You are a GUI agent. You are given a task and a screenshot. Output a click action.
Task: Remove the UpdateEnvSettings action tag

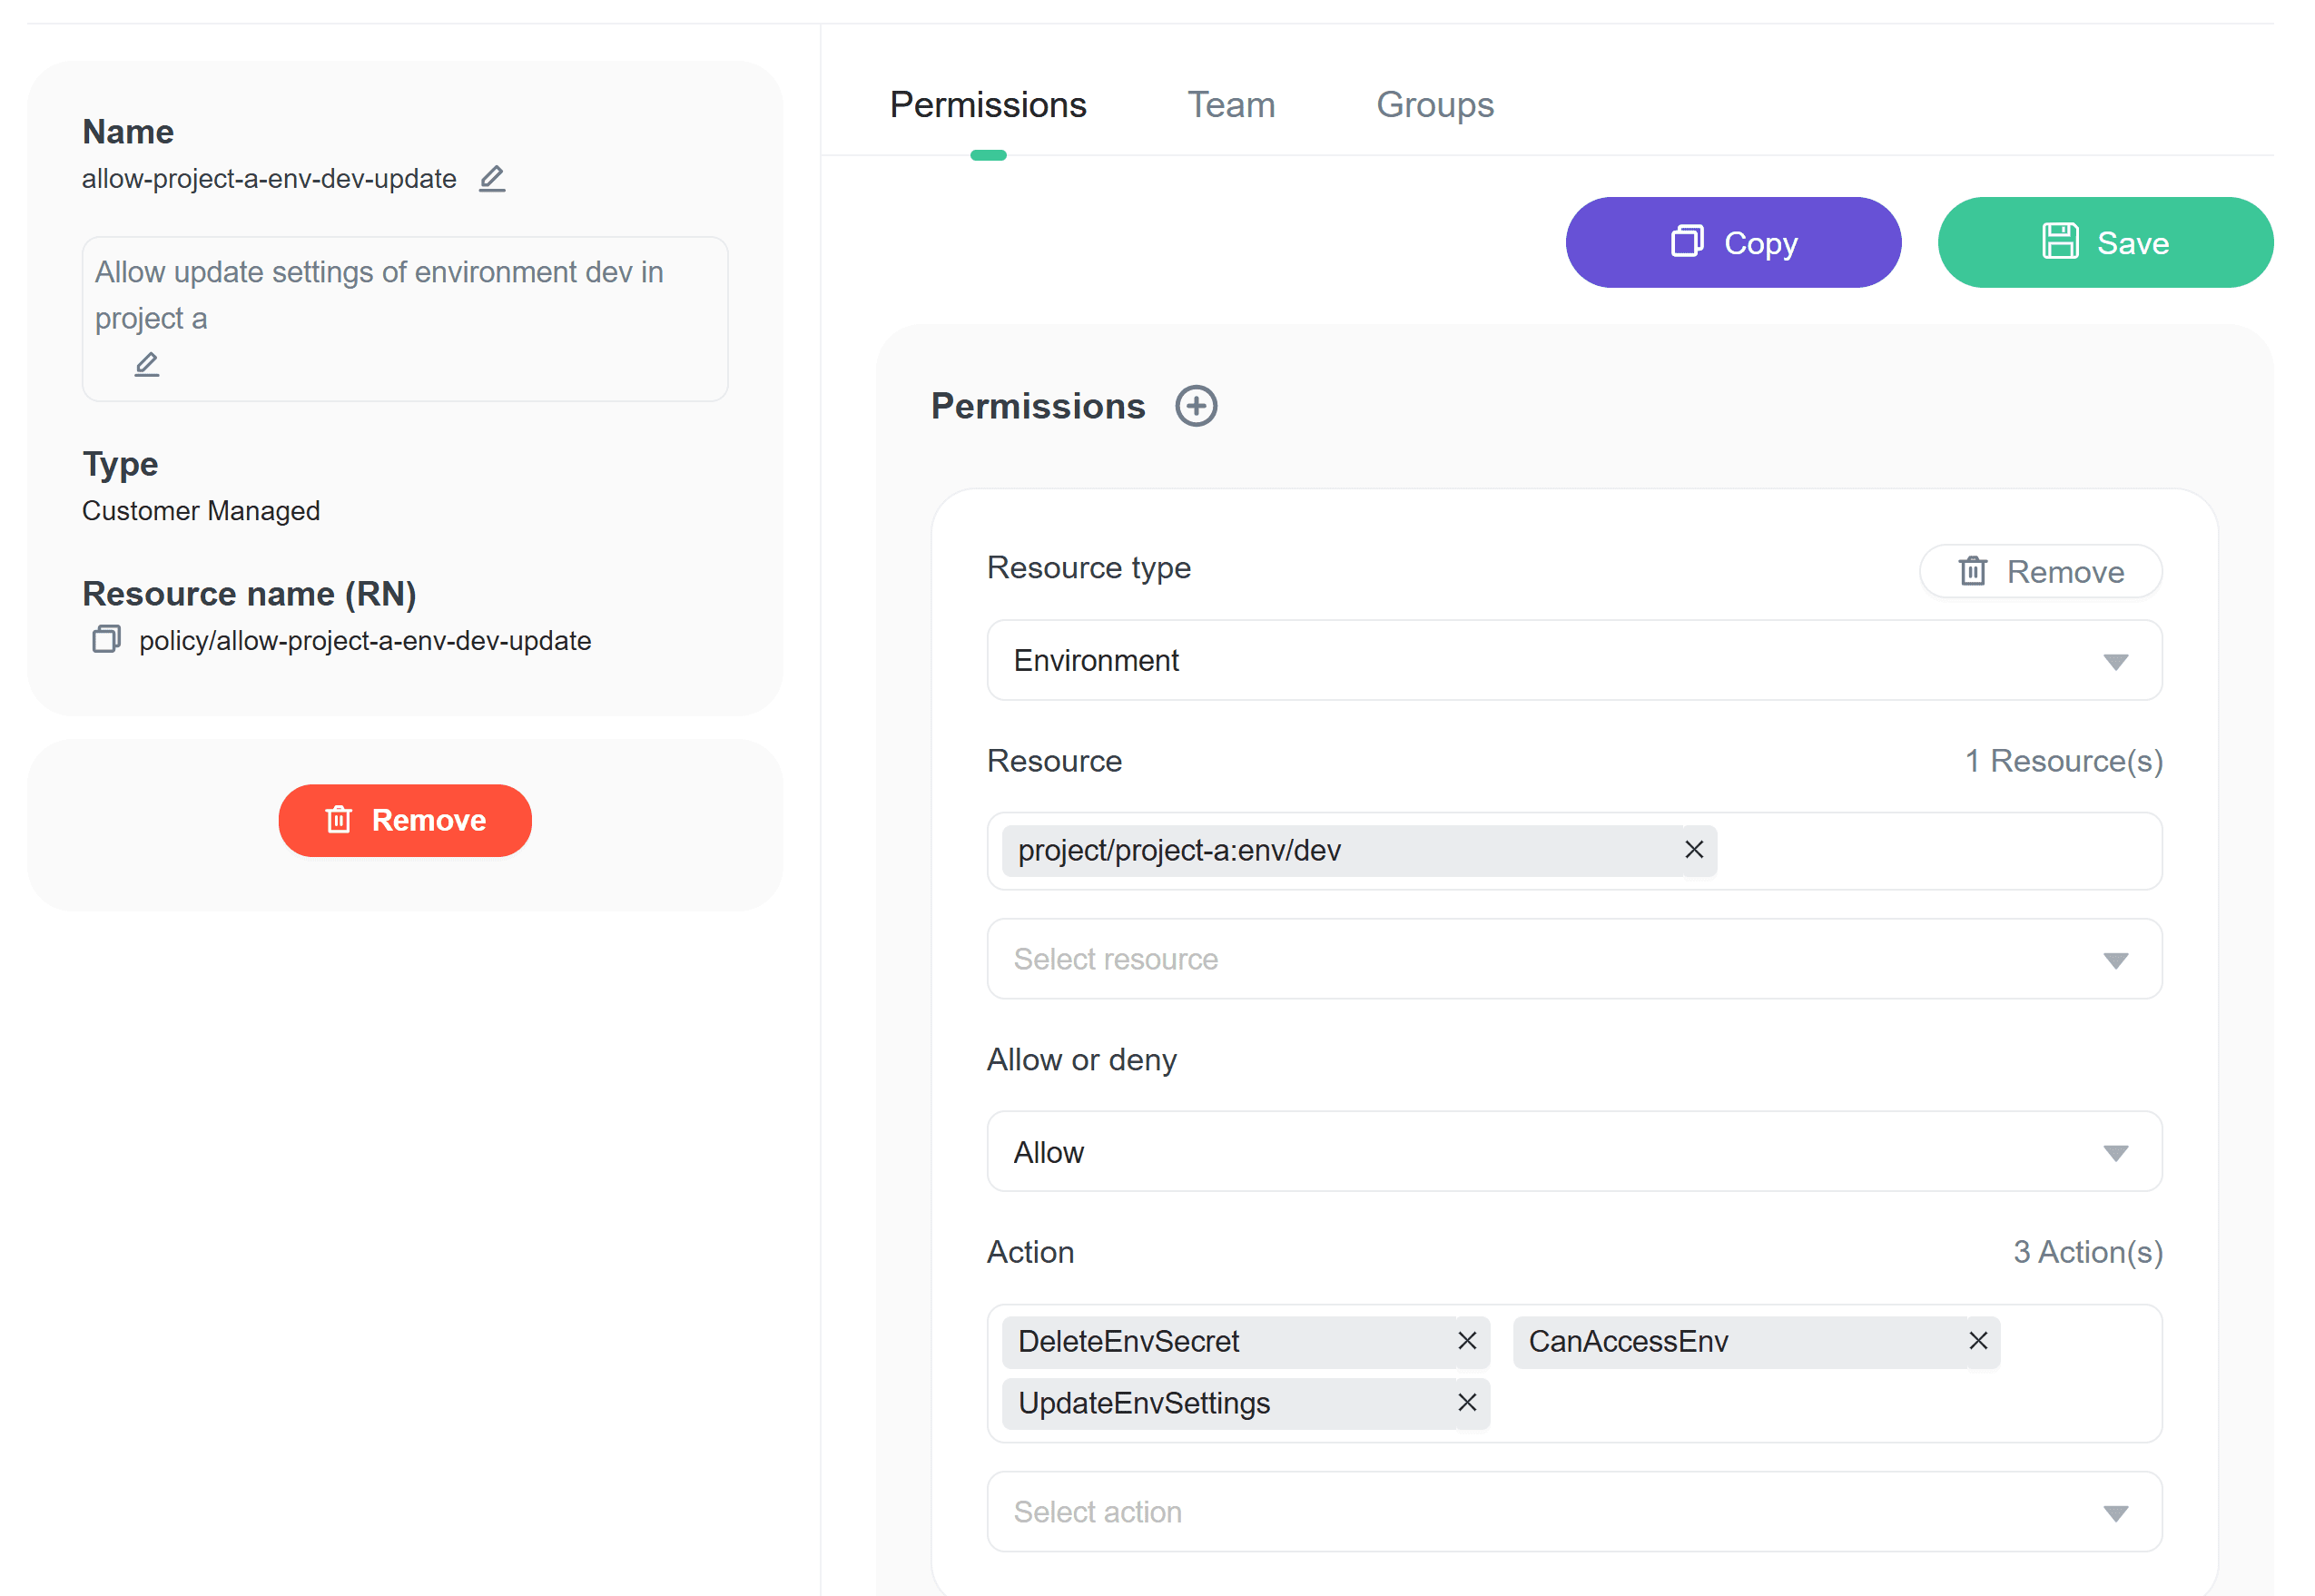tap(1466, 1403)
